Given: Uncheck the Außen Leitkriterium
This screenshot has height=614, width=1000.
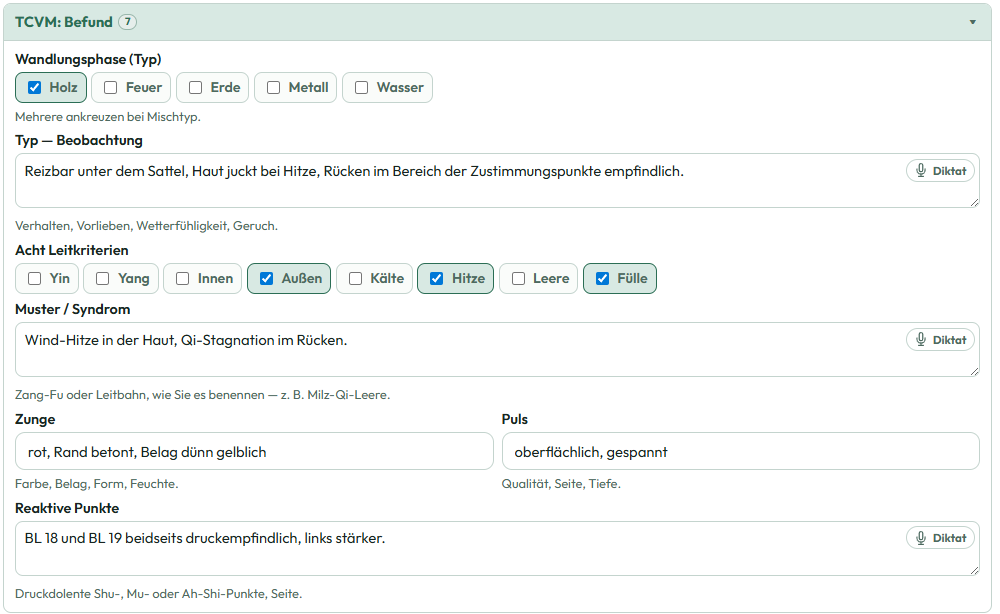Looking at the screenshot, I should (267, 279).
